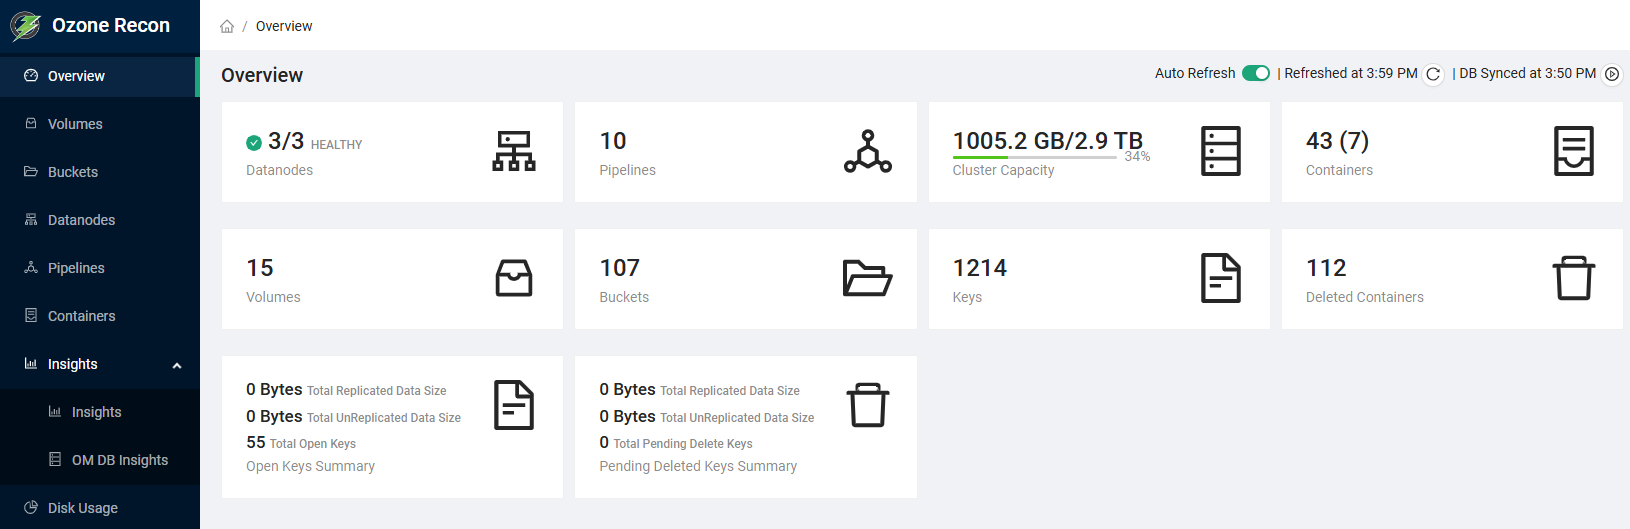Click the Volumes inbox icon on the card
The width and height of the screenshot is (1630, 529).
tap(514, 278)
